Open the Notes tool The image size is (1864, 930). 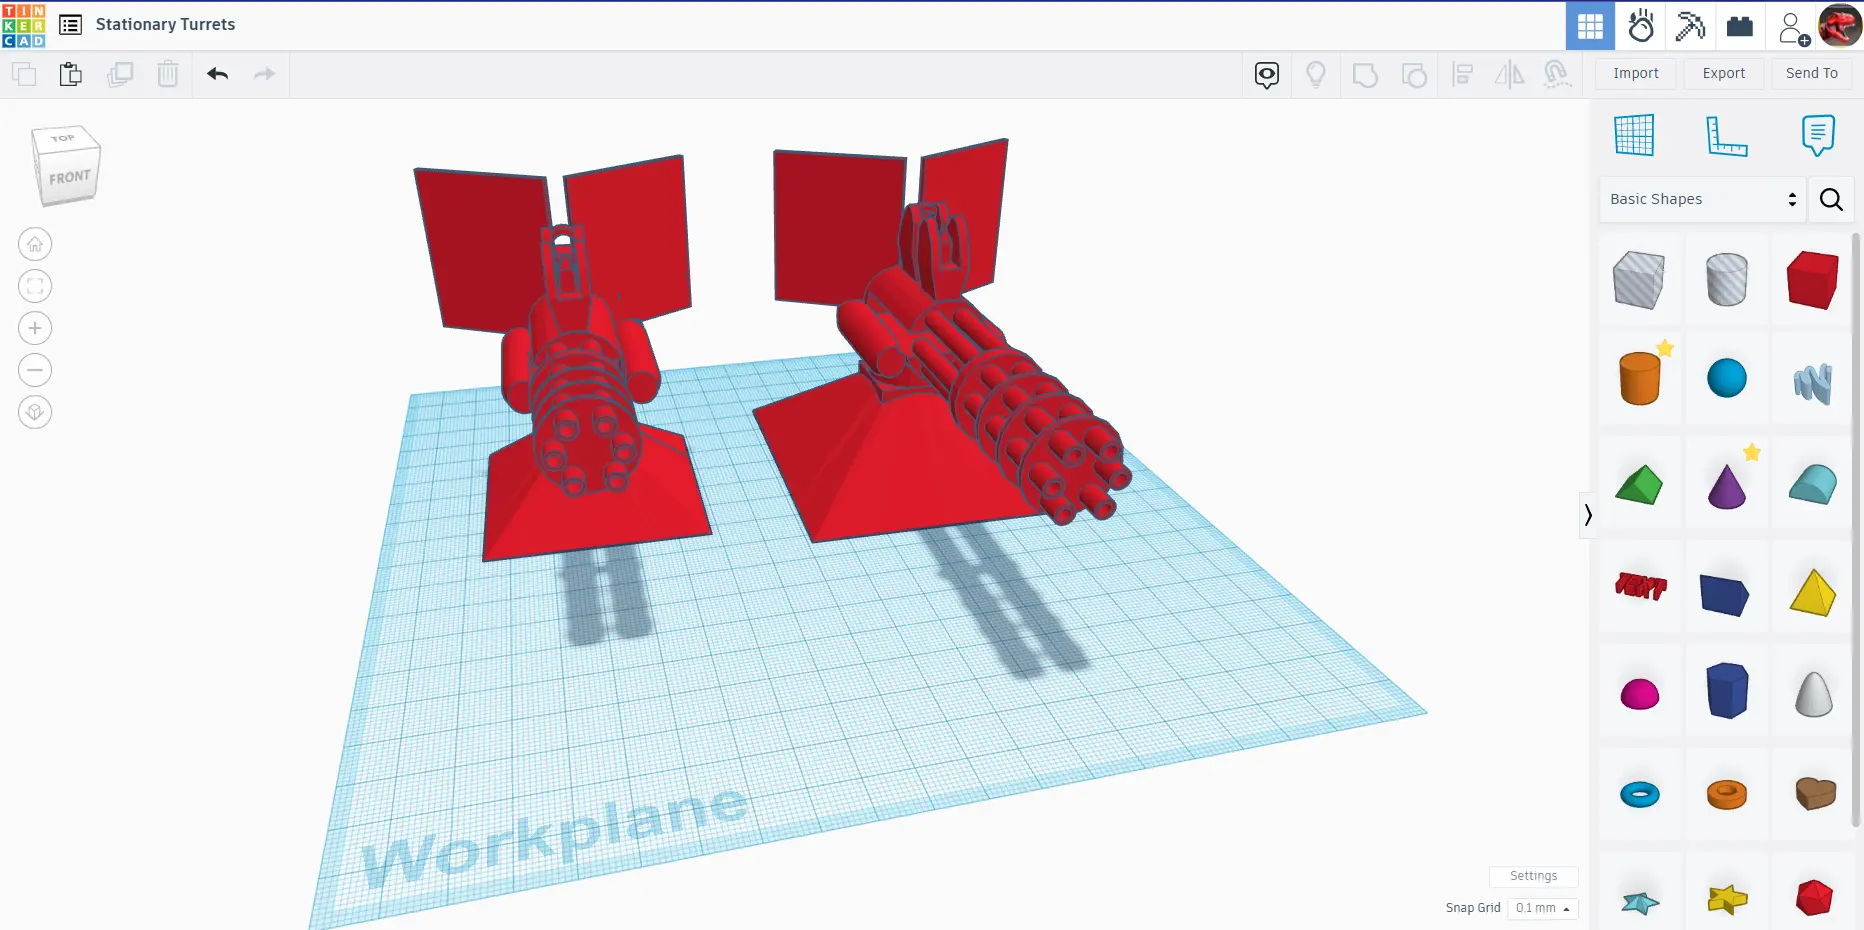coord(1817,135)
